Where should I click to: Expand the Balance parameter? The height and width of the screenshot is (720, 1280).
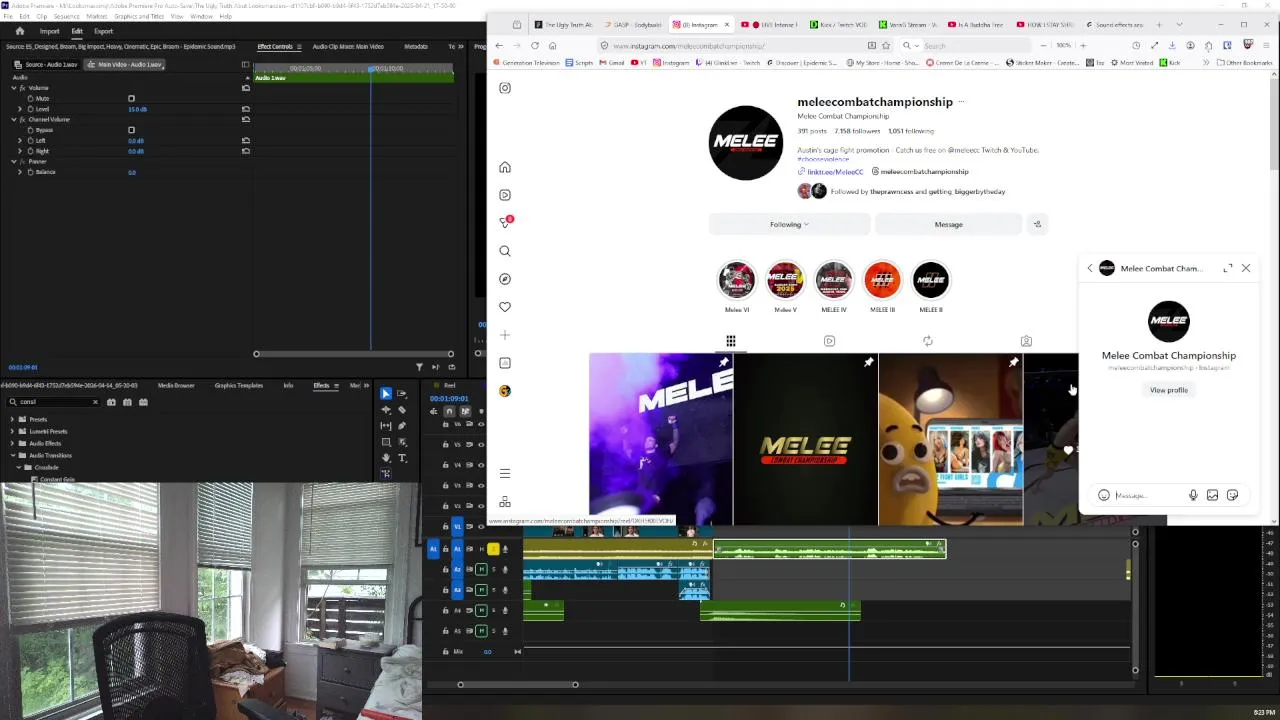[x=20, y=172]
